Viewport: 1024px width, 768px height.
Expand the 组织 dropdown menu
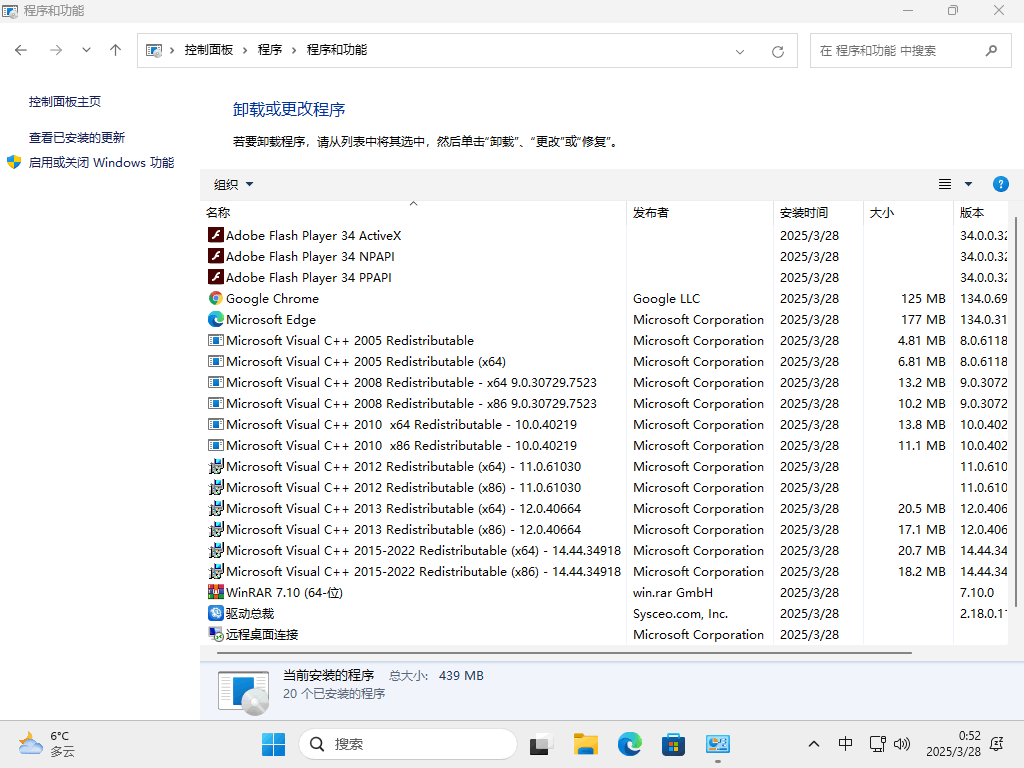point(233,185)
